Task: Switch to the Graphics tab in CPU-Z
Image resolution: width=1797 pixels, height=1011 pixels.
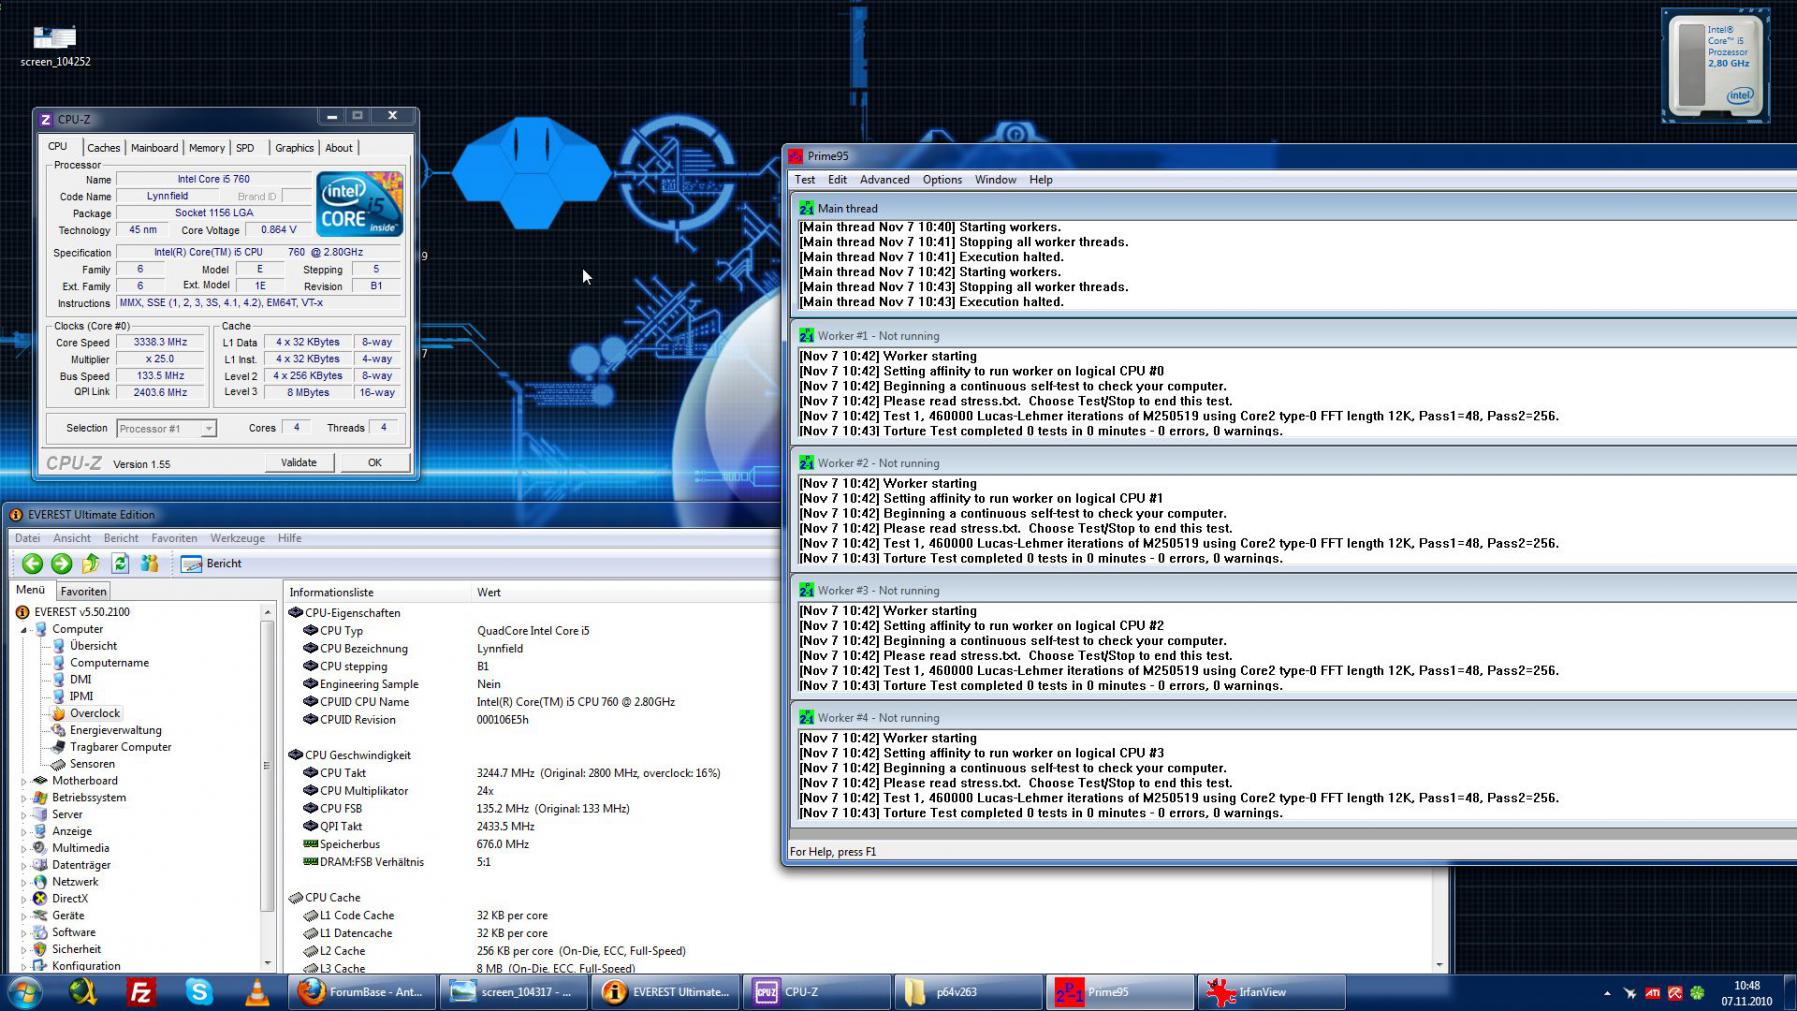Action: [x=294, y=148]
